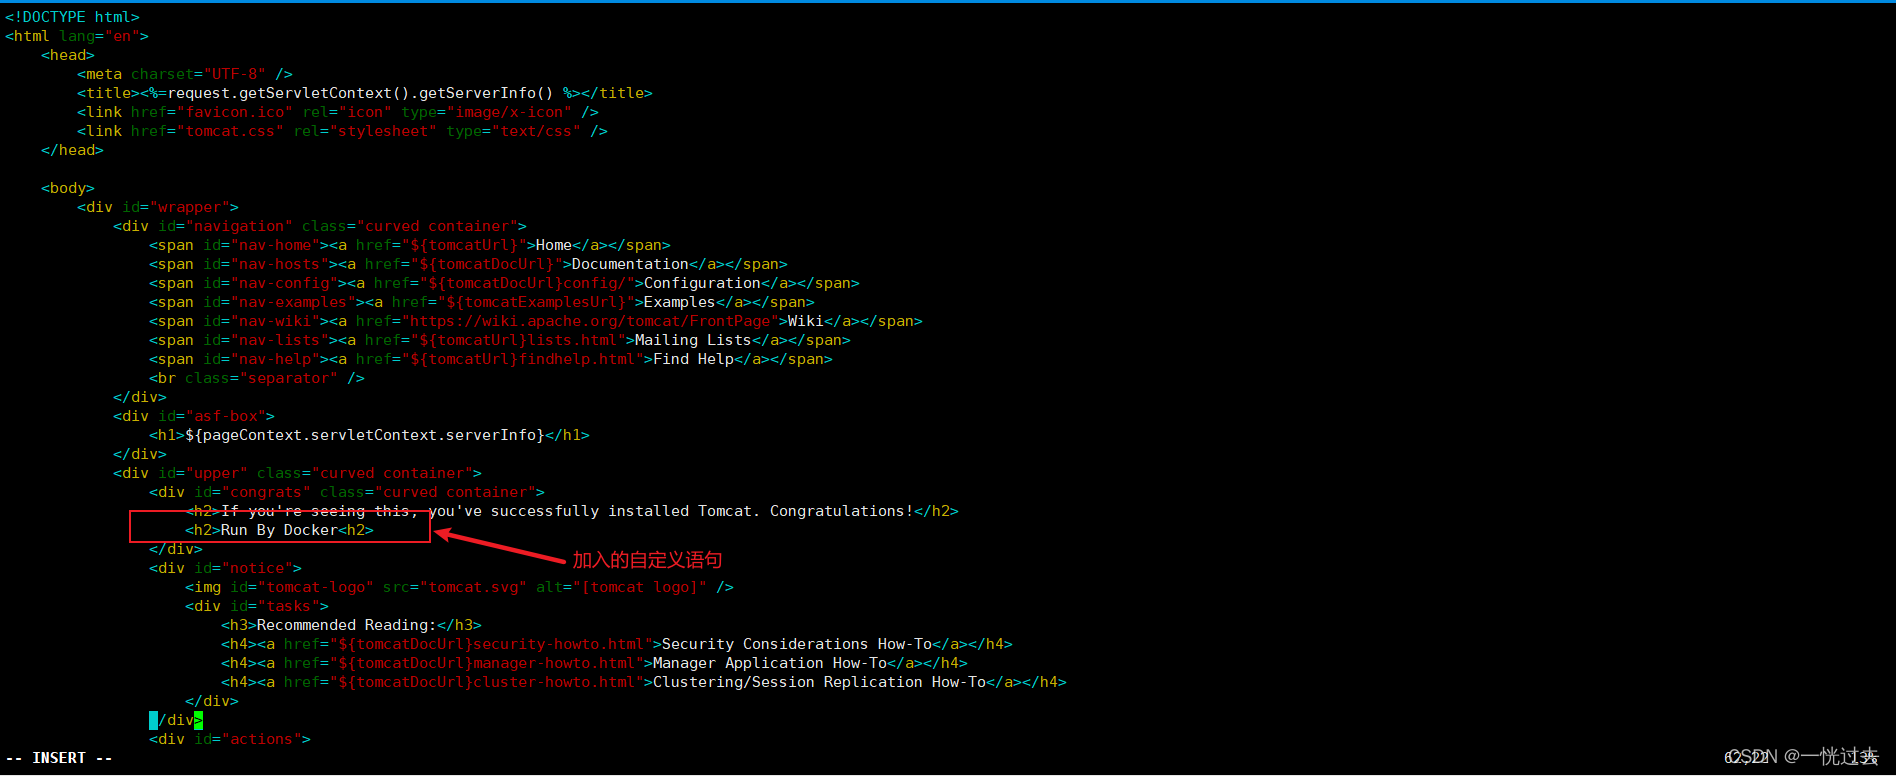Viewport: 1896px width, 776px height.
Task: Click the nav-lists Mailing Lists line
Action: pos(500,340)
